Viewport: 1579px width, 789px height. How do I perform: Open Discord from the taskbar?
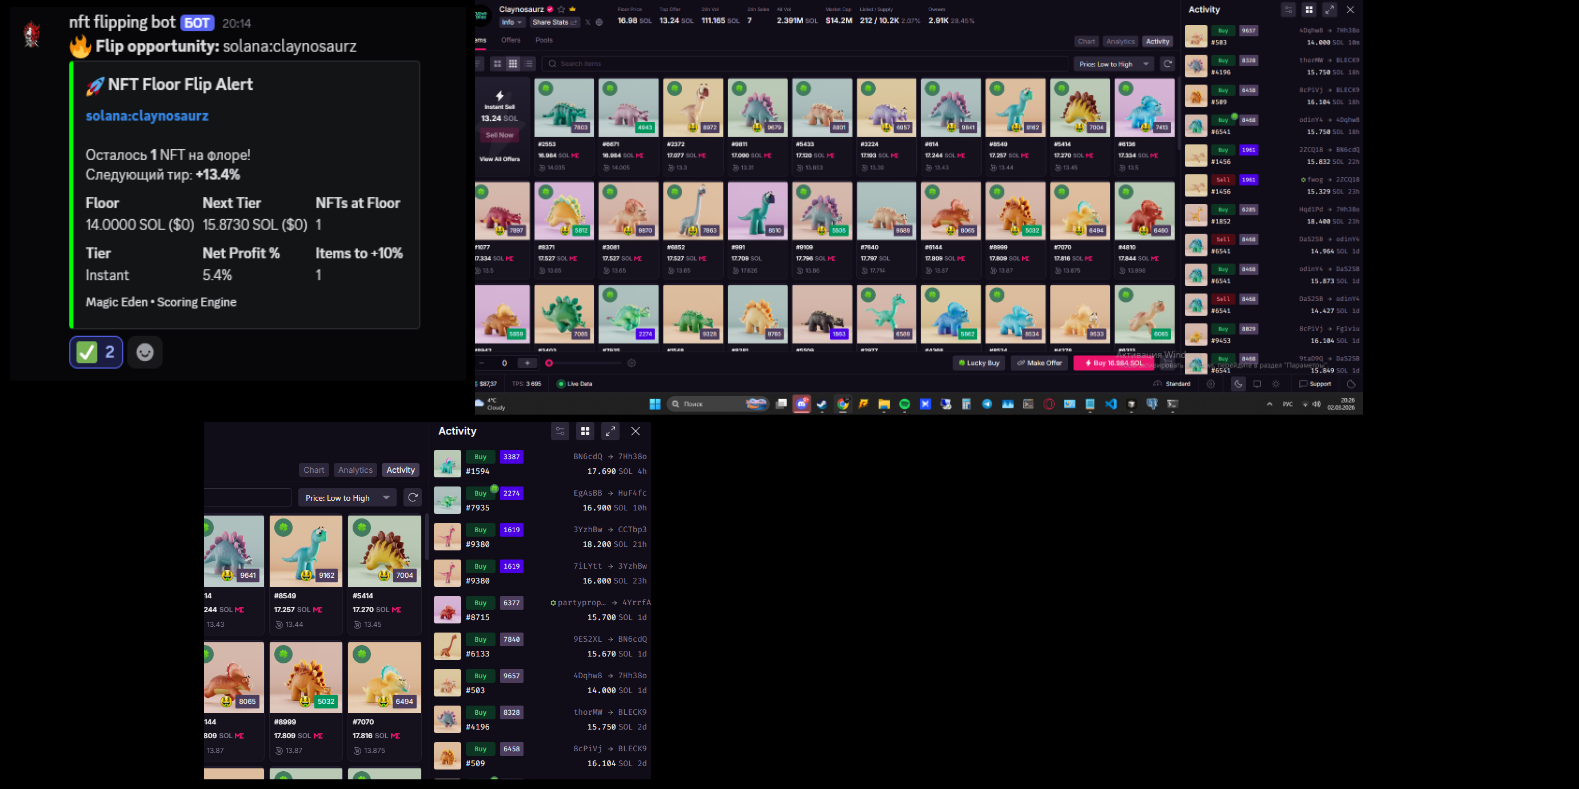[x=802, y=404]
